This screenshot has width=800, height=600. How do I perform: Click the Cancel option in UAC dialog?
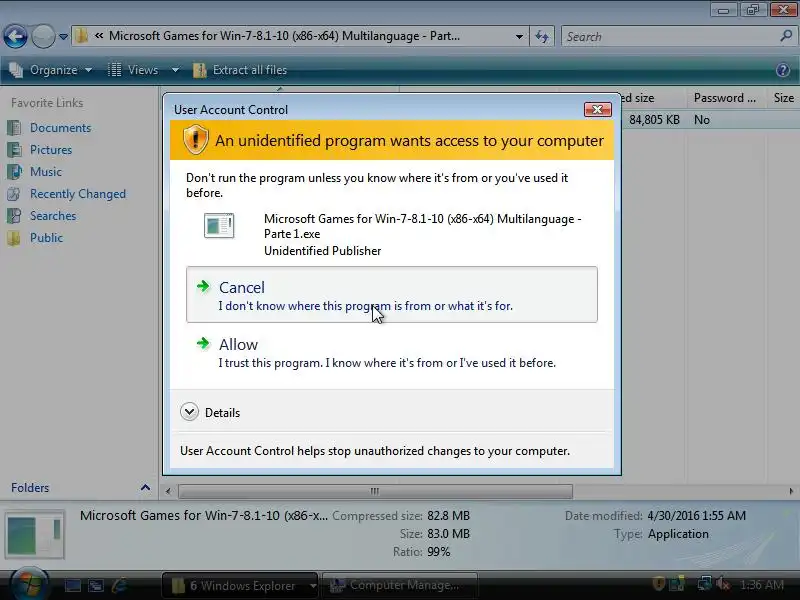click(392, 294)
